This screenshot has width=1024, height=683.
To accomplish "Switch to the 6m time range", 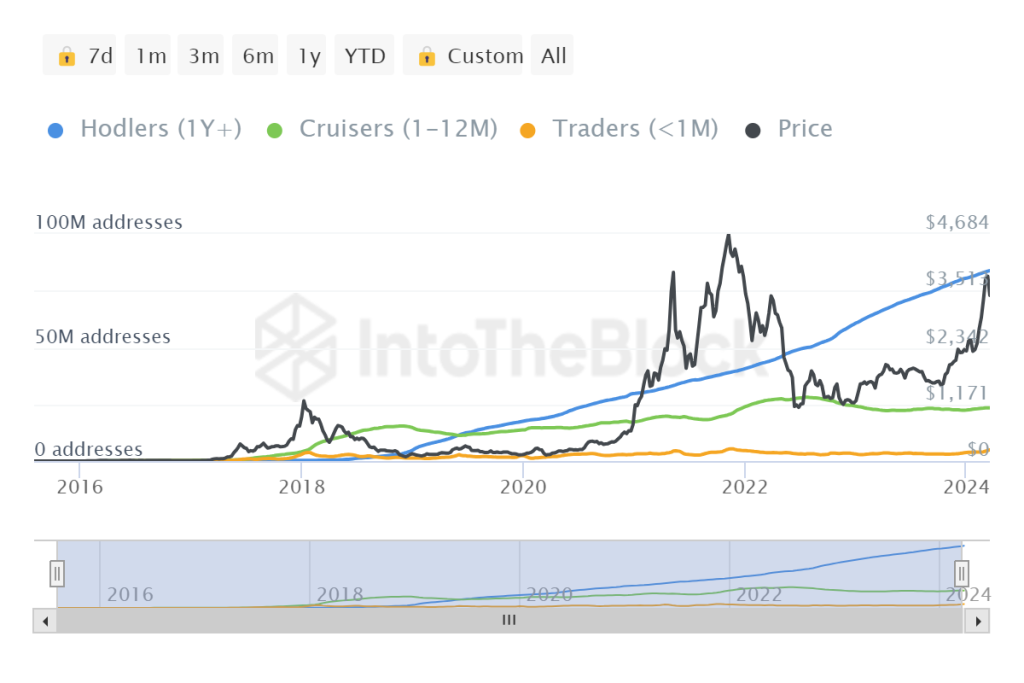I will 258,56.
